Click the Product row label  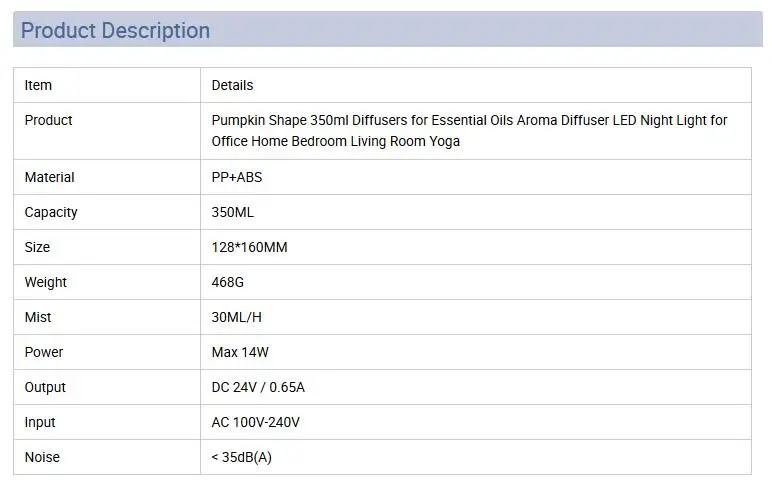[48, 120]
